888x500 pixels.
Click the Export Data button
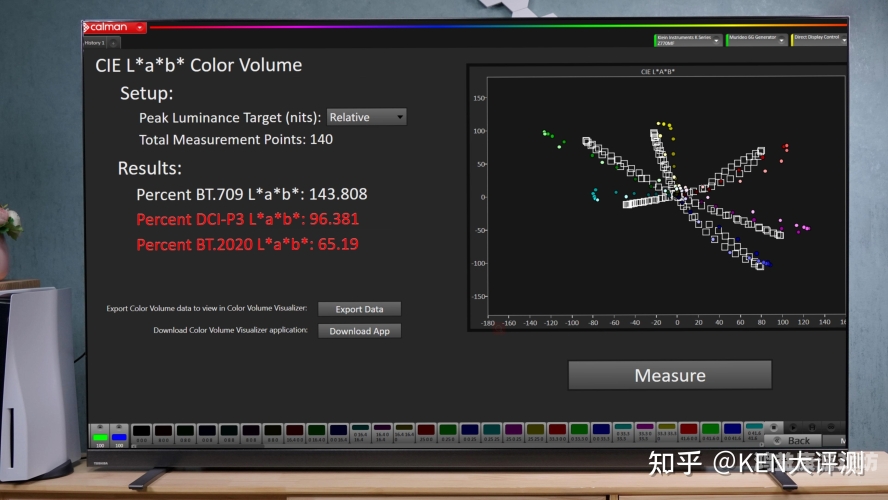pyautogui.click(x=359, y=309)
